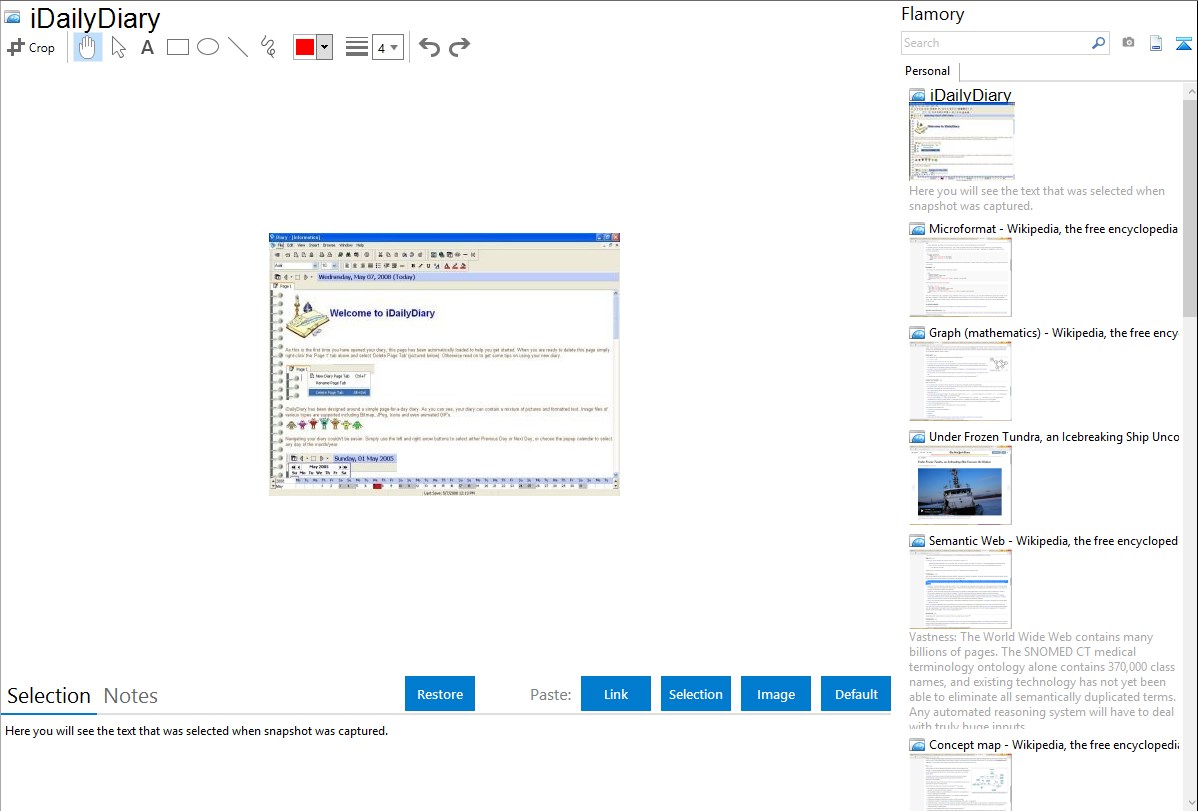The width and height of the screenshot is (1198, 811).
Task: Select the Crop tool
Action: coord(31,47)
